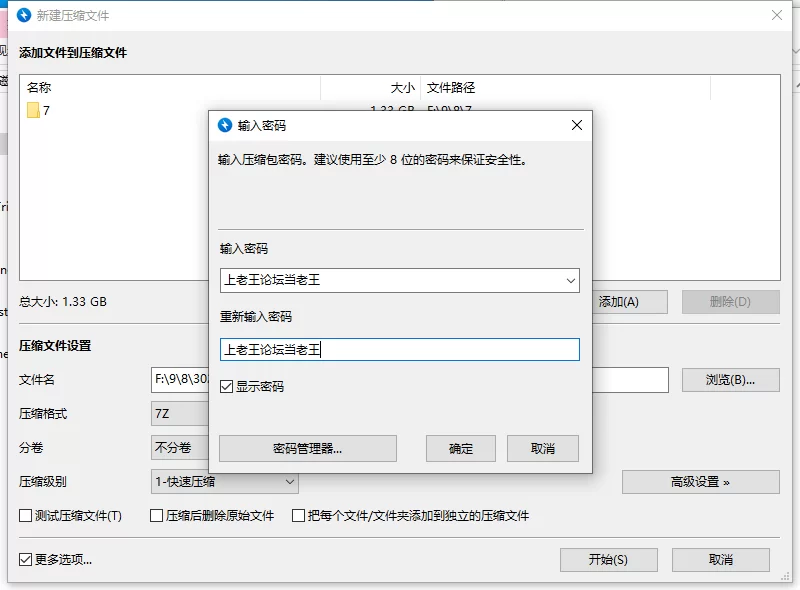The width and height of the screenshot is (800, 590).
Task: Open 高级设置 » button
Action: coord(701,482)
